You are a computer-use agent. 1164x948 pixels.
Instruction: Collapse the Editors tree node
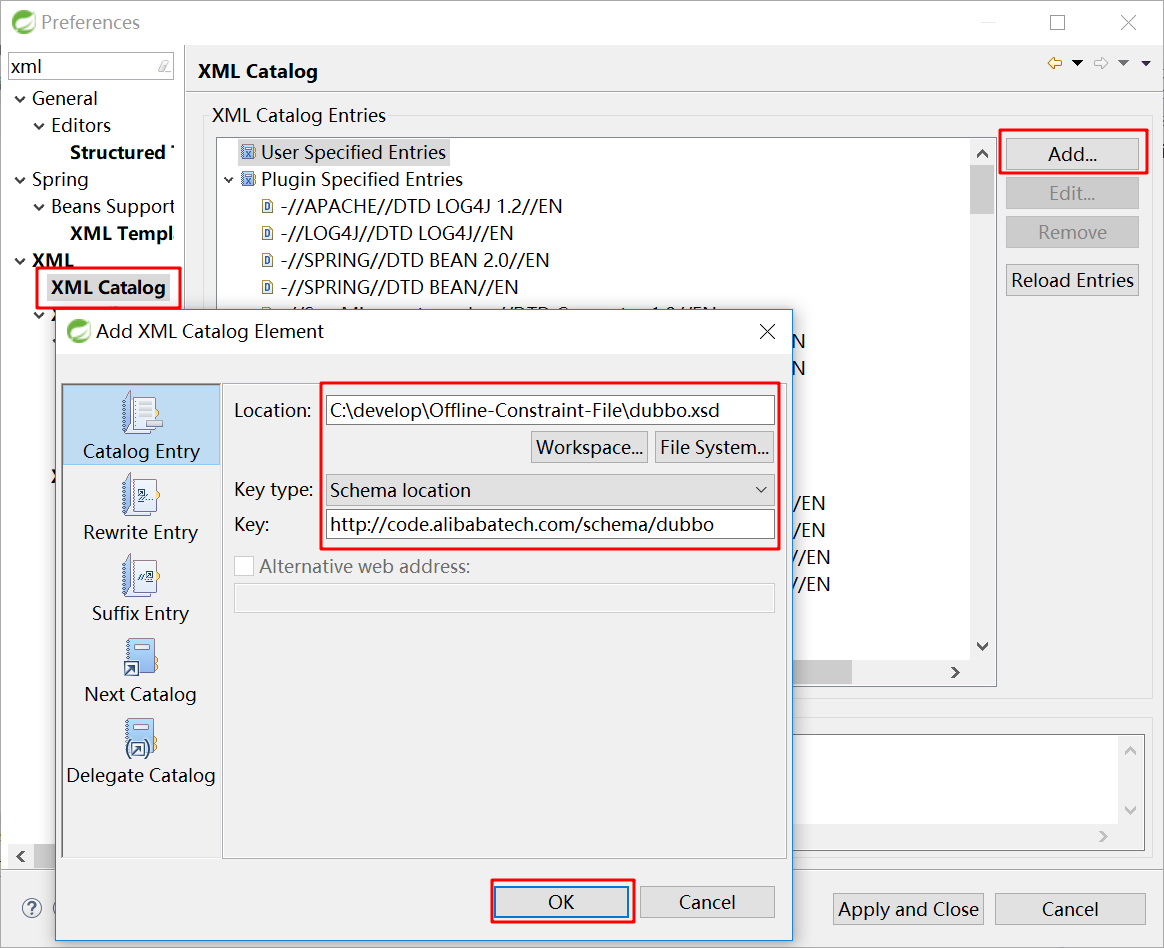pos(39,126)
